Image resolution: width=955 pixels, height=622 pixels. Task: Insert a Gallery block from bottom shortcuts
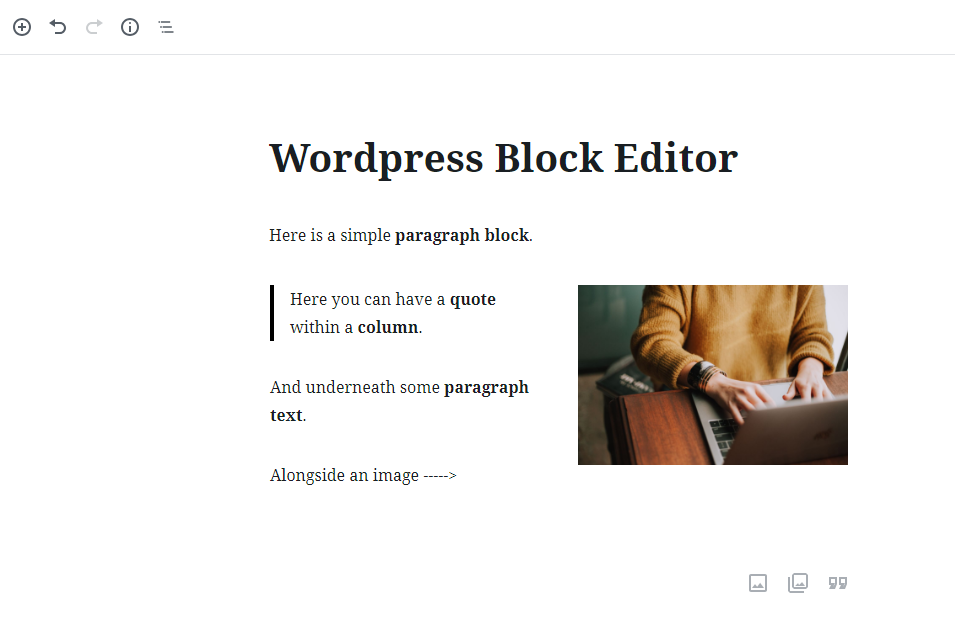click(798, 583)
